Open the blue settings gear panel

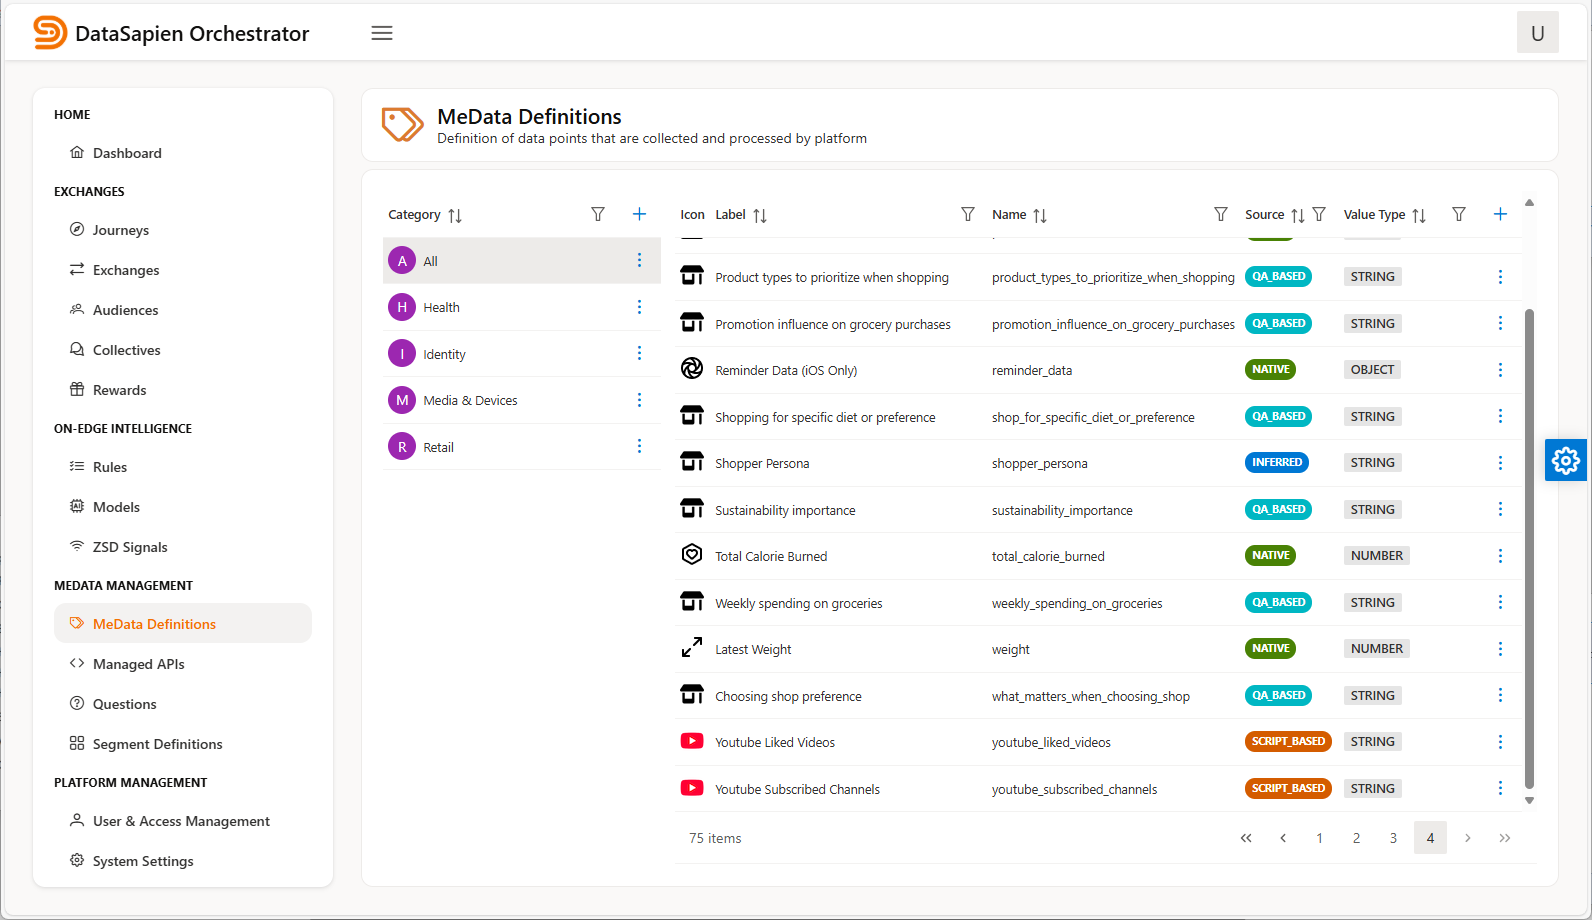click(1566, 460)
